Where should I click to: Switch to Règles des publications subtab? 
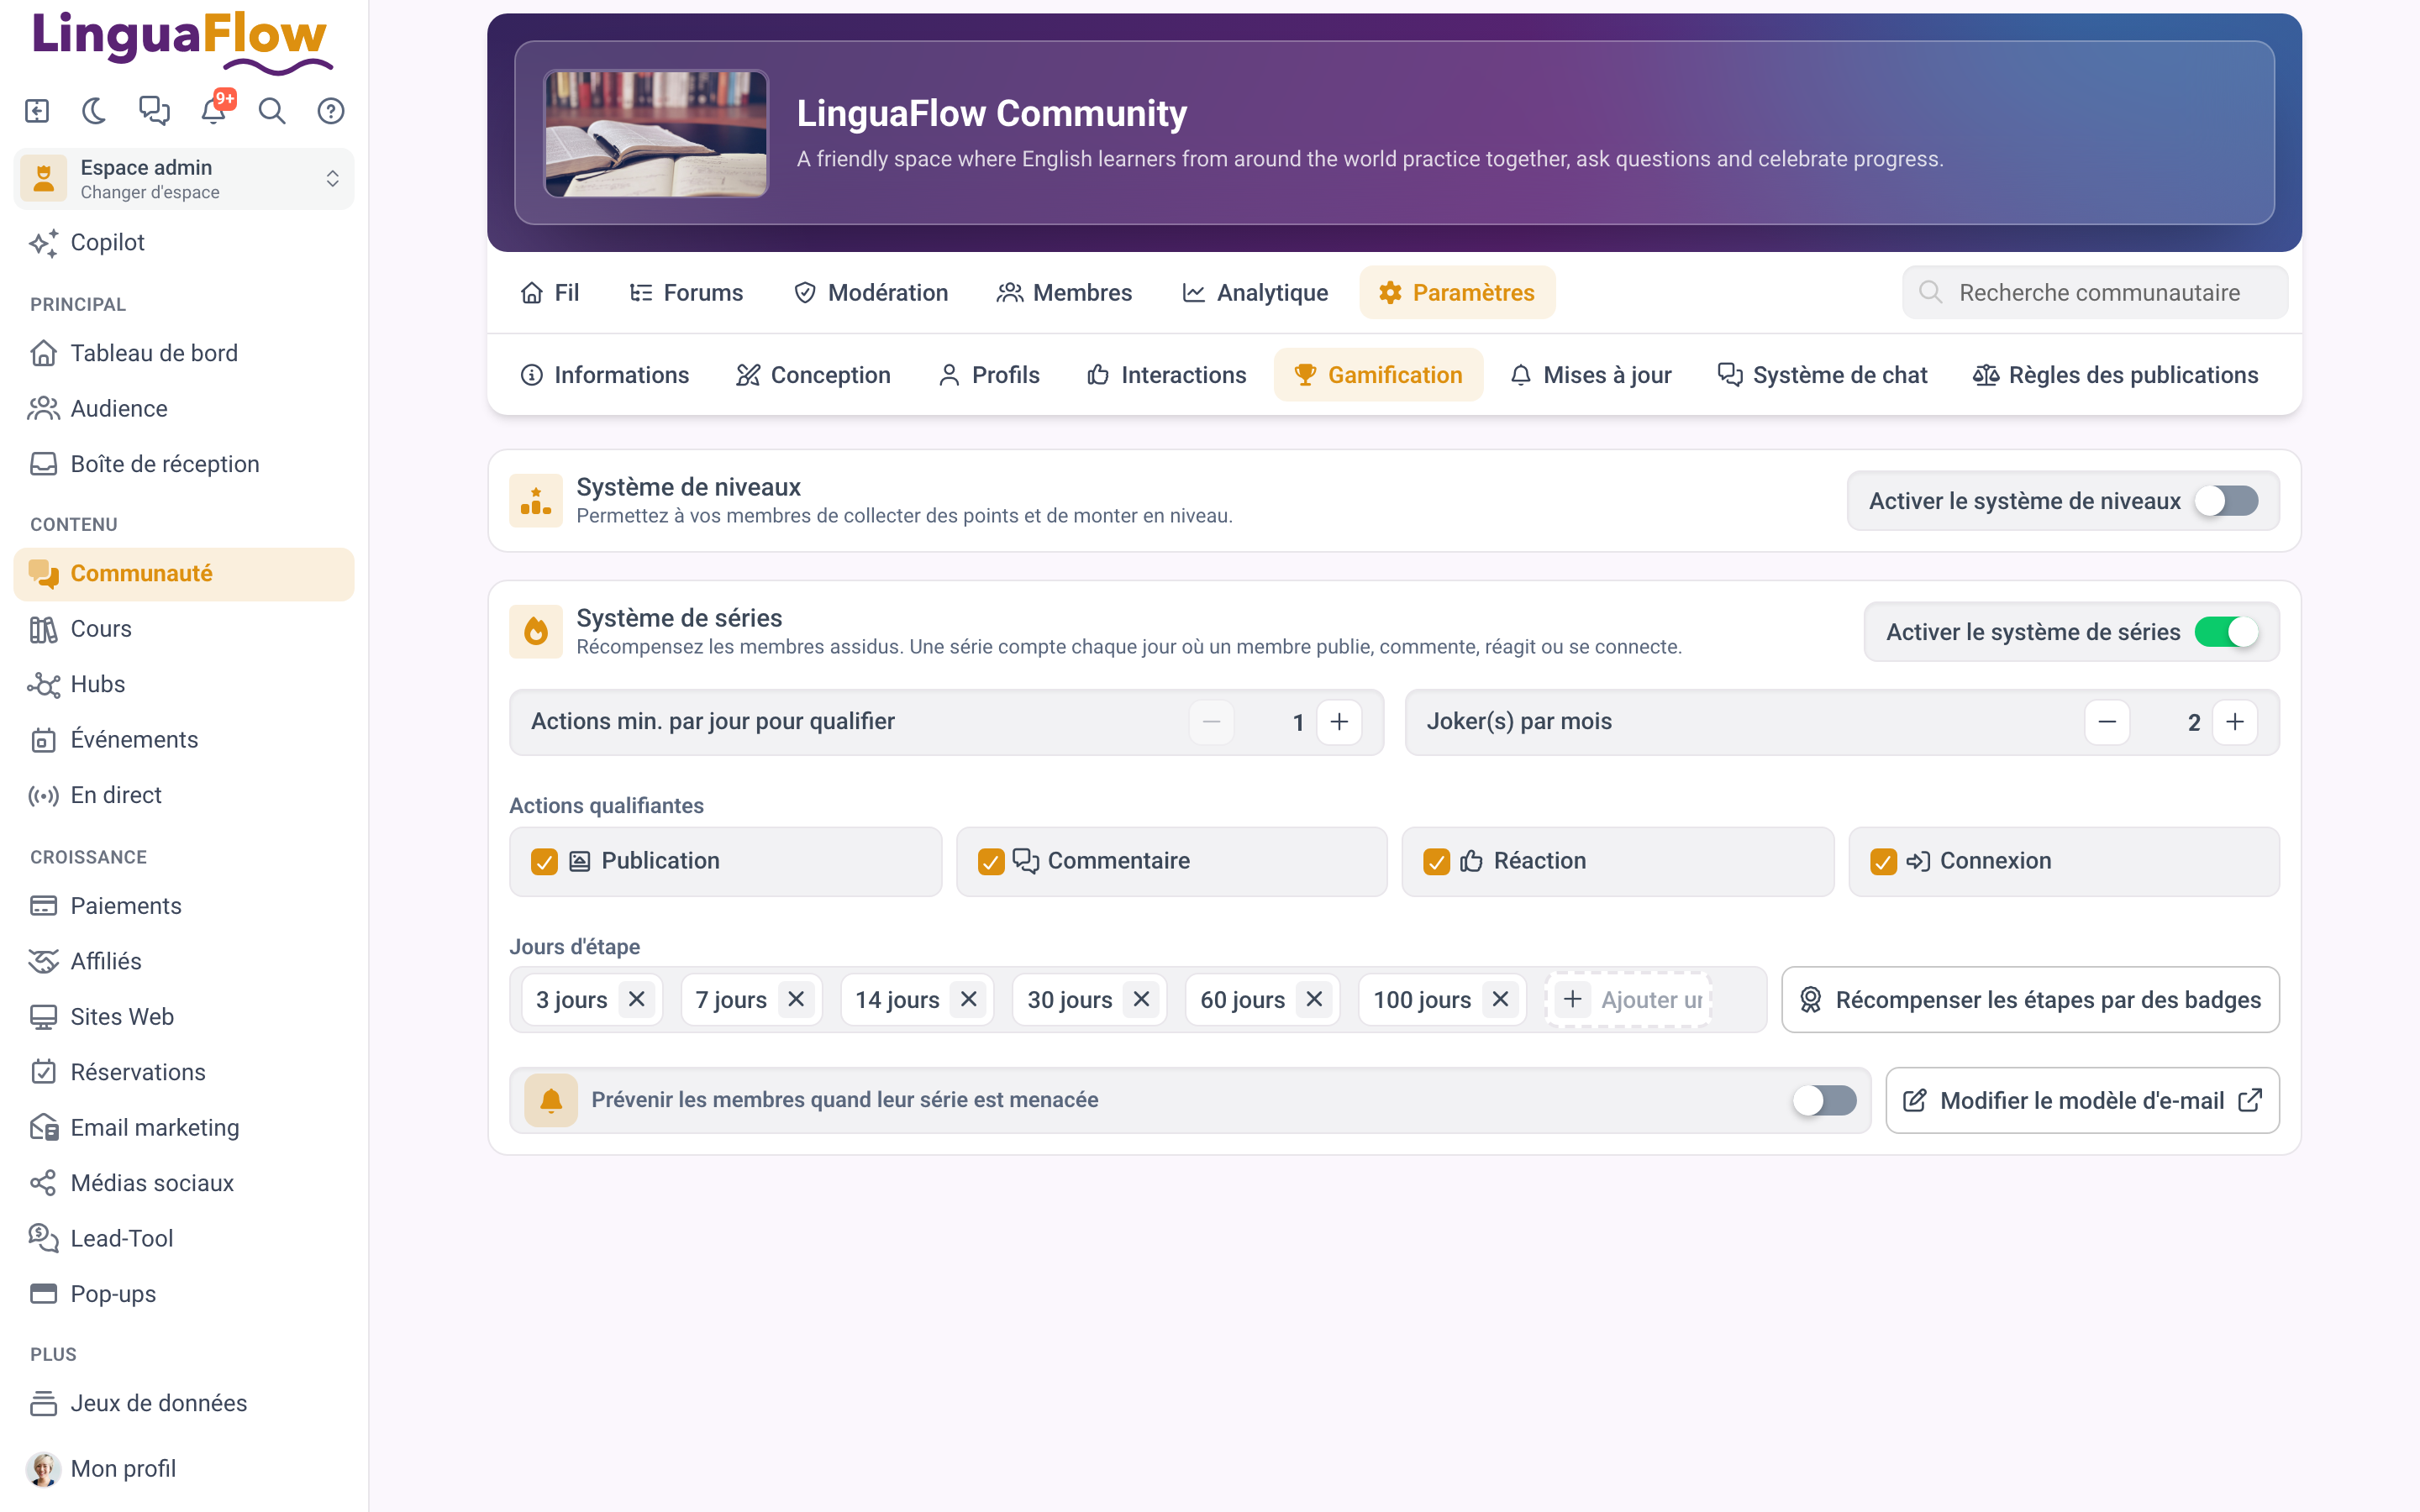[x=2115, y=375]
